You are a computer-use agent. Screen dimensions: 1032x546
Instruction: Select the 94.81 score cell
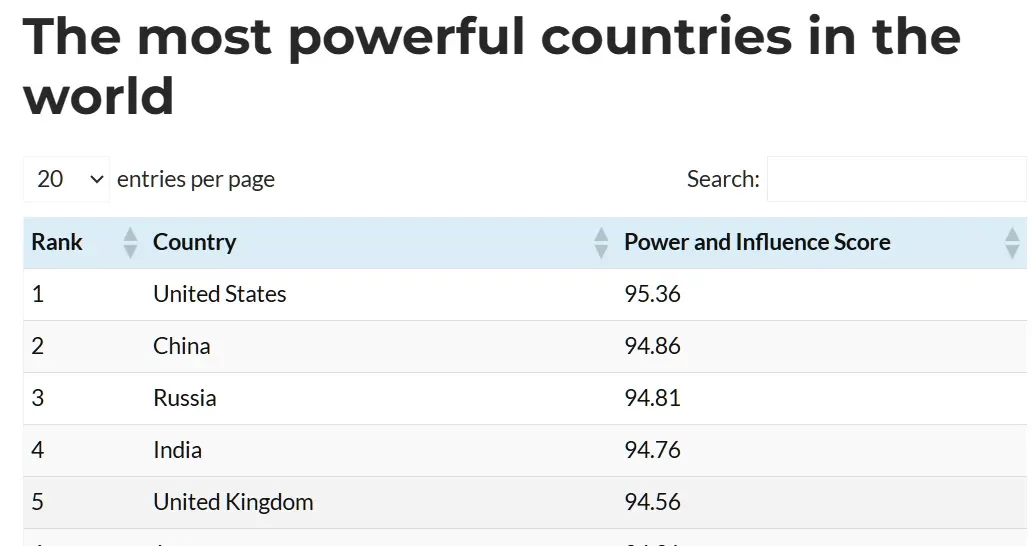(x=652, y=398)
